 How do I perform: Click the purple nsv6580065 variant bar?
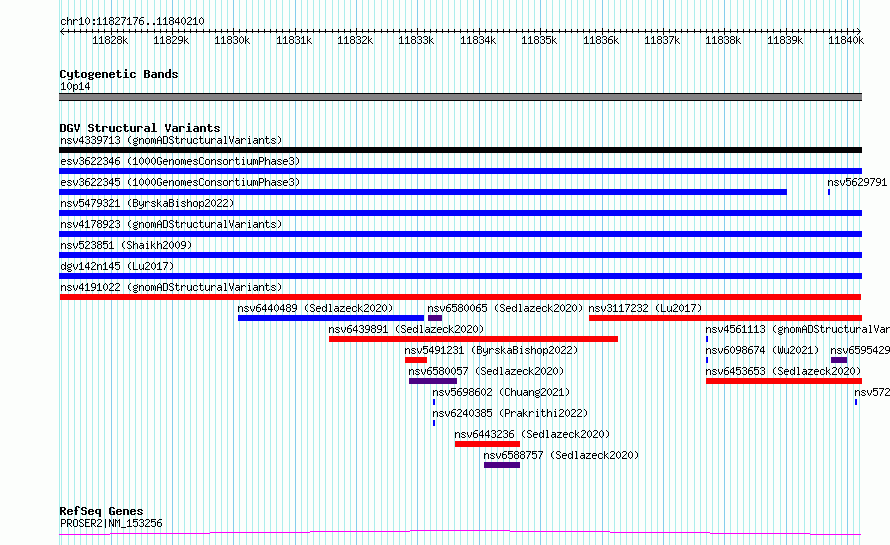[435, 318]
